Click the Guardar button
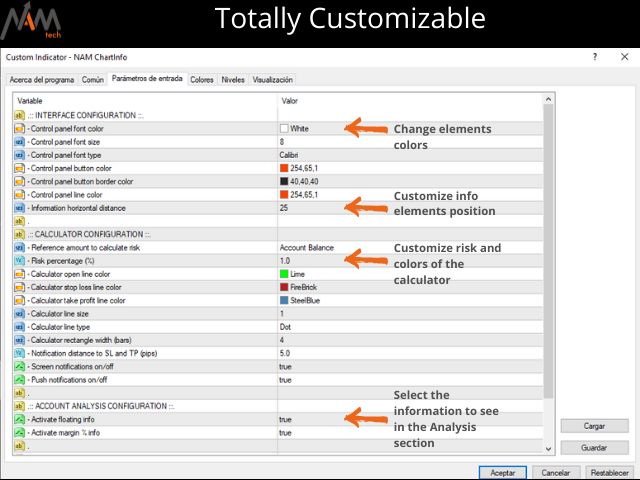Viewport: 640px width, 480px height. coord(594,448)
